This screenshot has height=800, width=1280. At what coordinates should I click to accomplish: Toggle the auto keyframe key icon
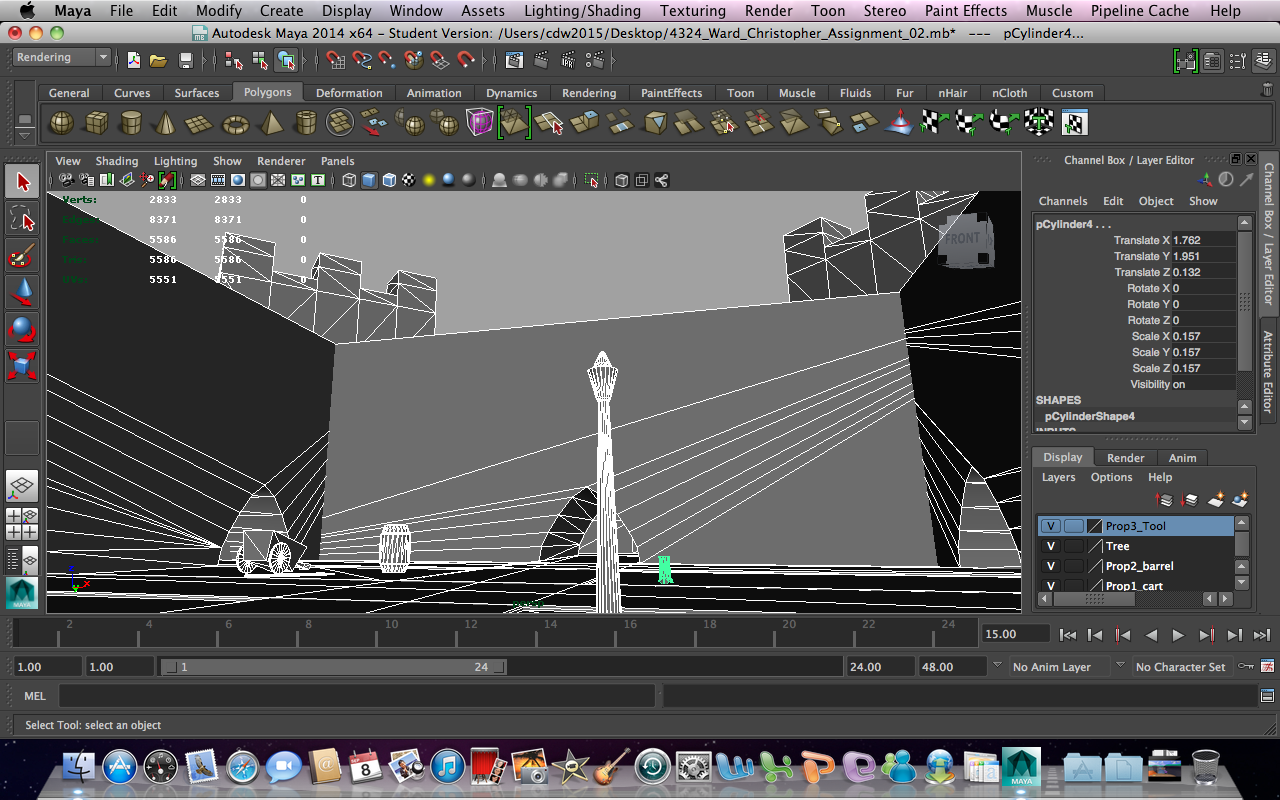1245,666
